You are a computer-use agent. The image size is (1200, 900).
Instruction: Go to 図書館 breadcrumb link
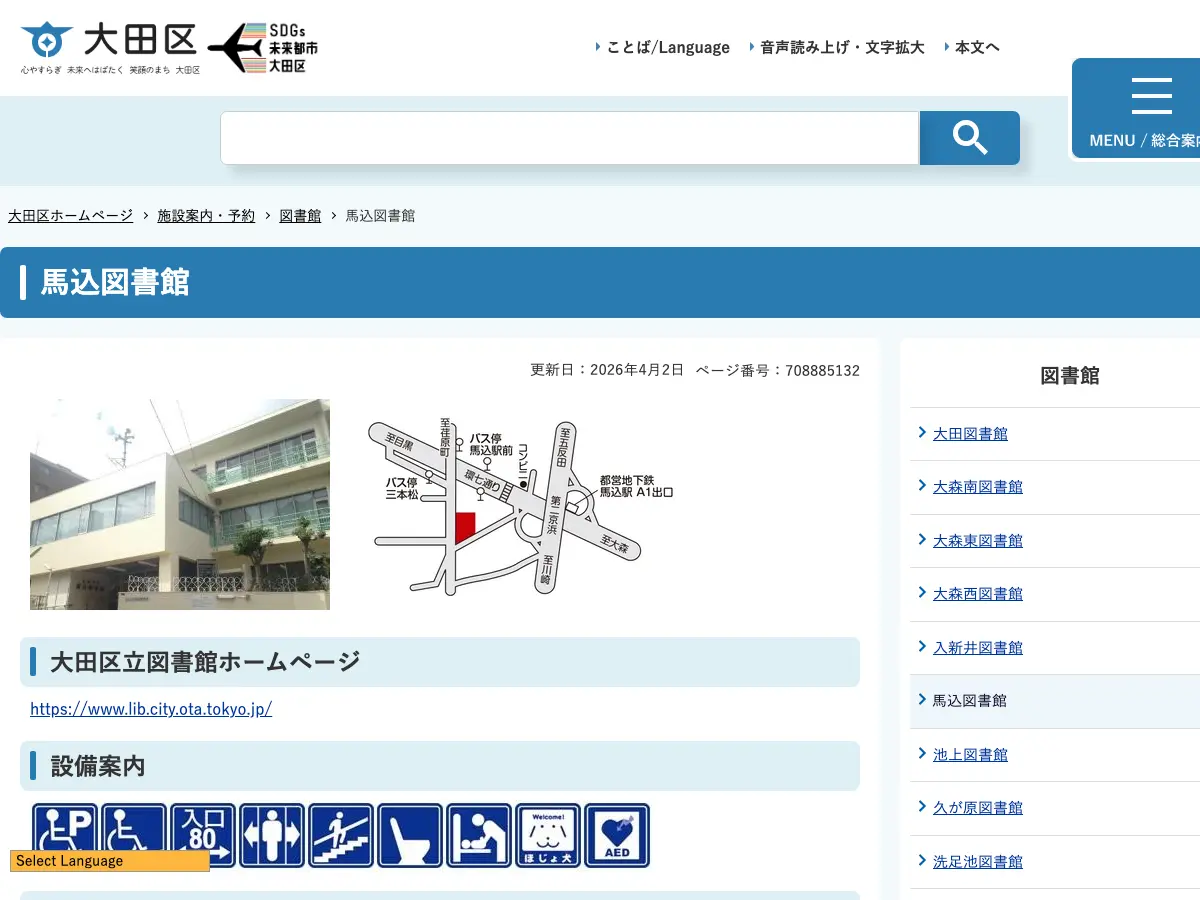click(x=300, y=216)
